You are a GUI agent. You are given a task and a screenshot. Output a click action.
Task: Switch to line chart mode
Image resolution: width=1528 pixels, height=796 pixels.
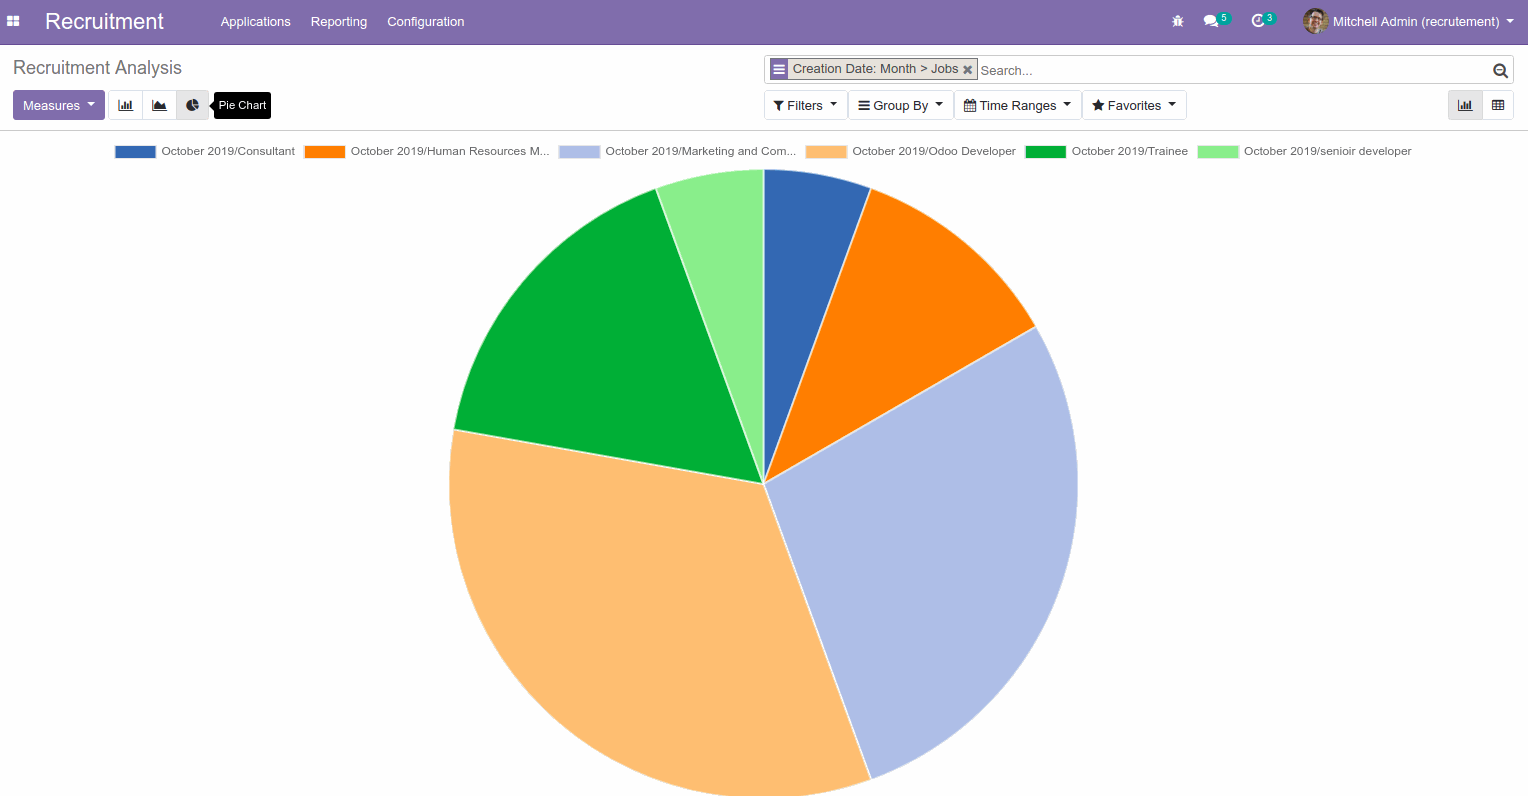pos(159,105)
